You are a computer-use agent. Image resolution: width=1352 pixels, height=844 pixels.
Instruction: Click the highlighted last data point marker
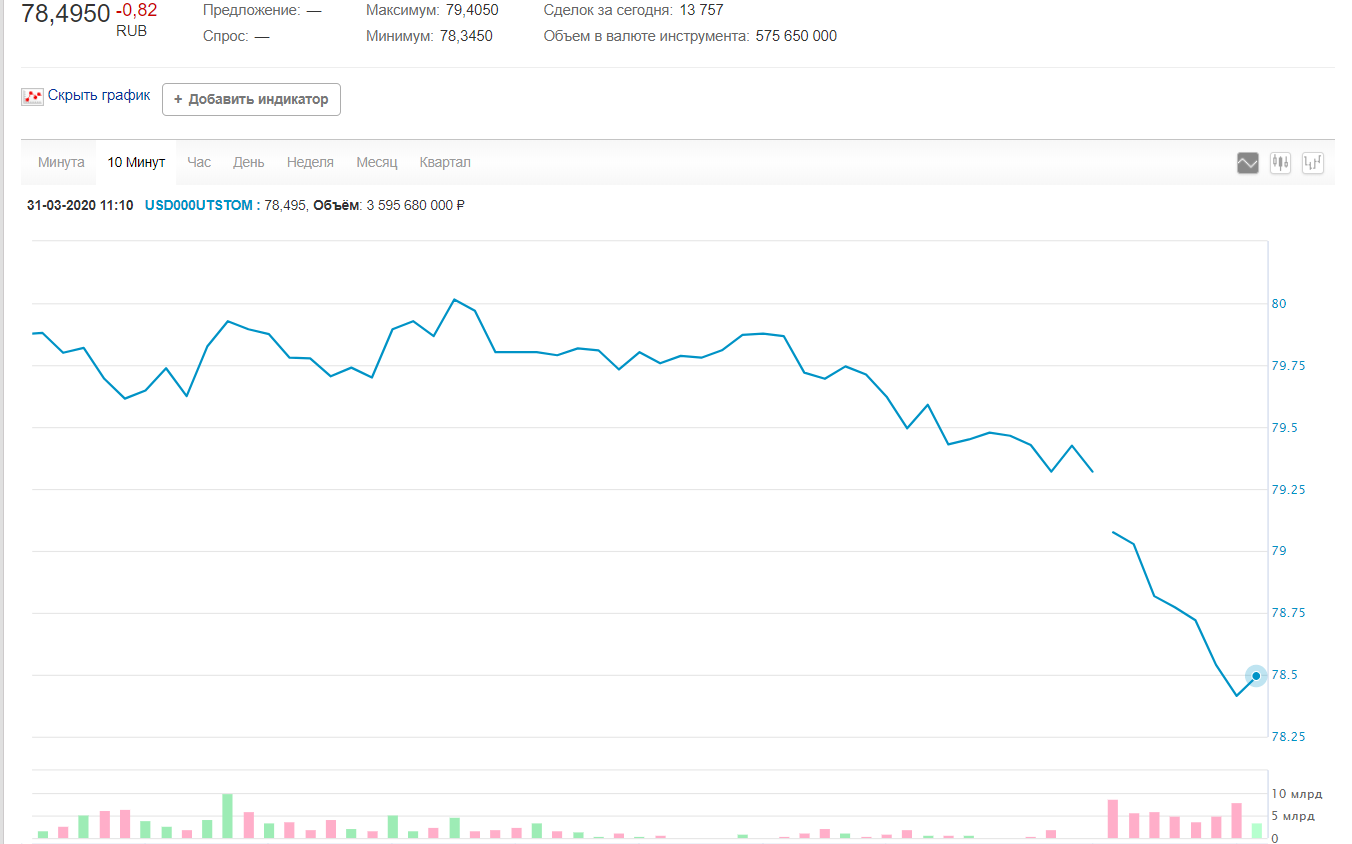pos(1256,676)
